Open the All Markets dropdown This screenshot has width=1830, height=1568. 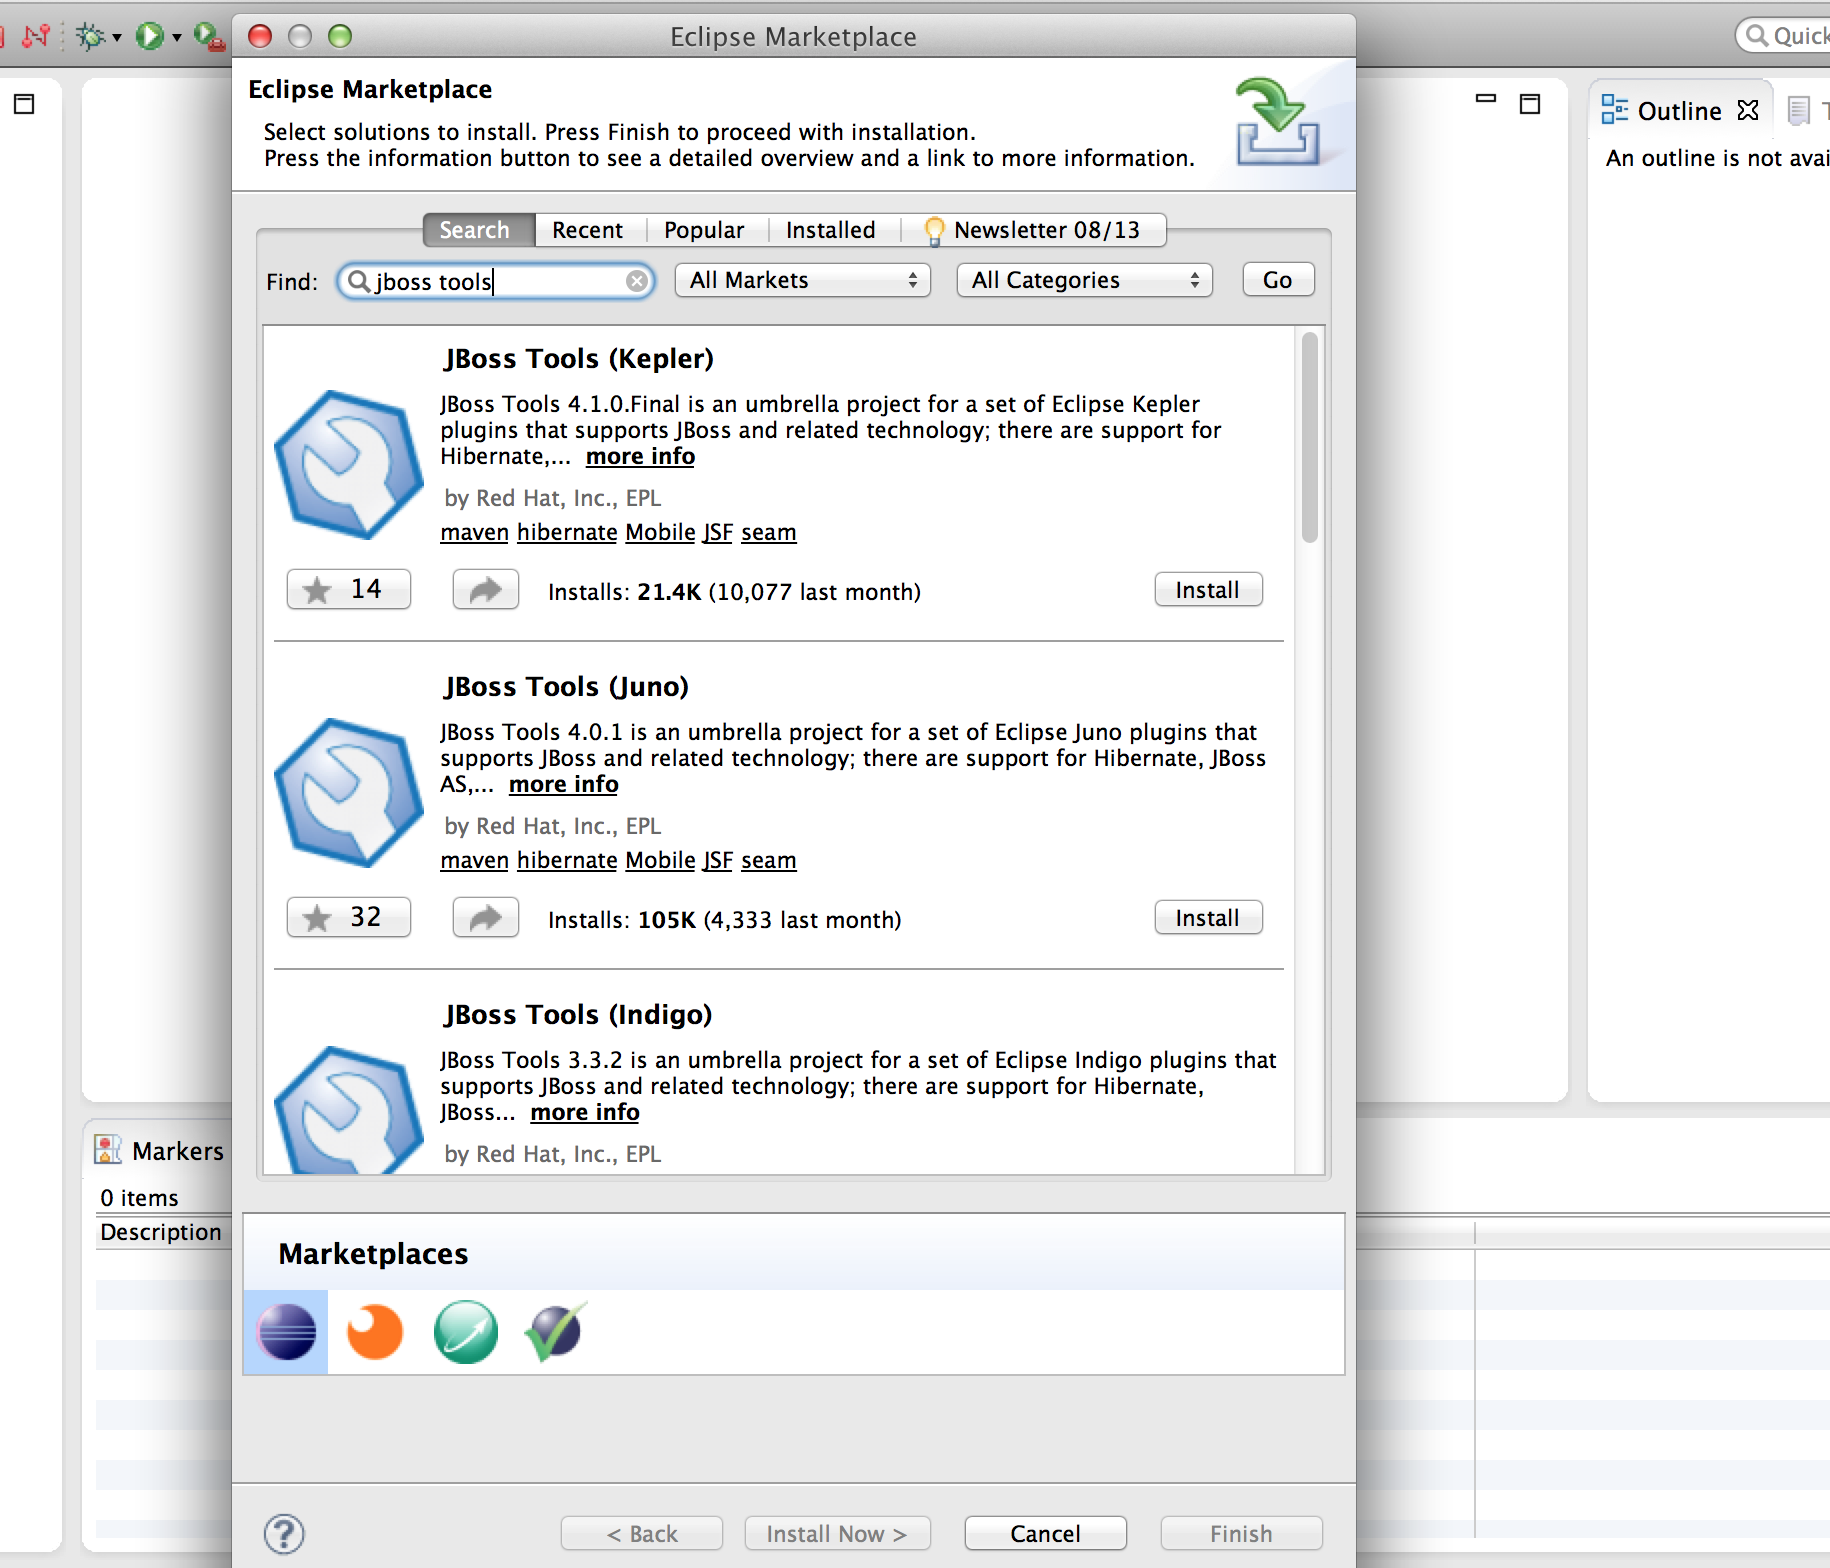pyautogui.click(x=802, y=280)
